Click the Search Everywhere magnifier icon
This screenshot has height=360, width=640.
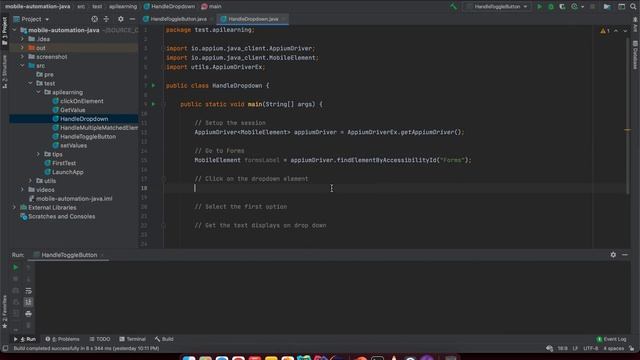coord(633,7)
